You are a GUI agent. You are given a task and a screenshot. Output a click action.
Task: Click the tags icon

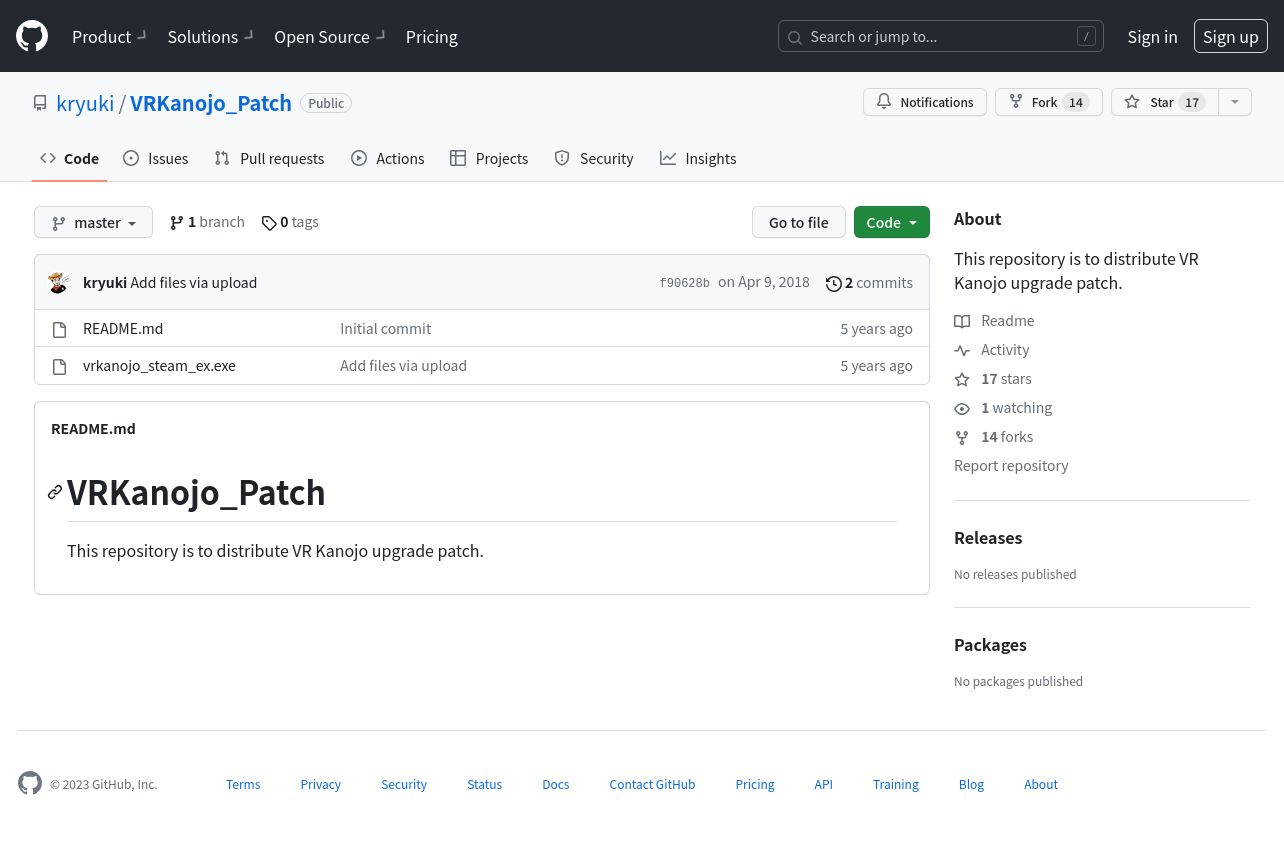click(269, 223)
